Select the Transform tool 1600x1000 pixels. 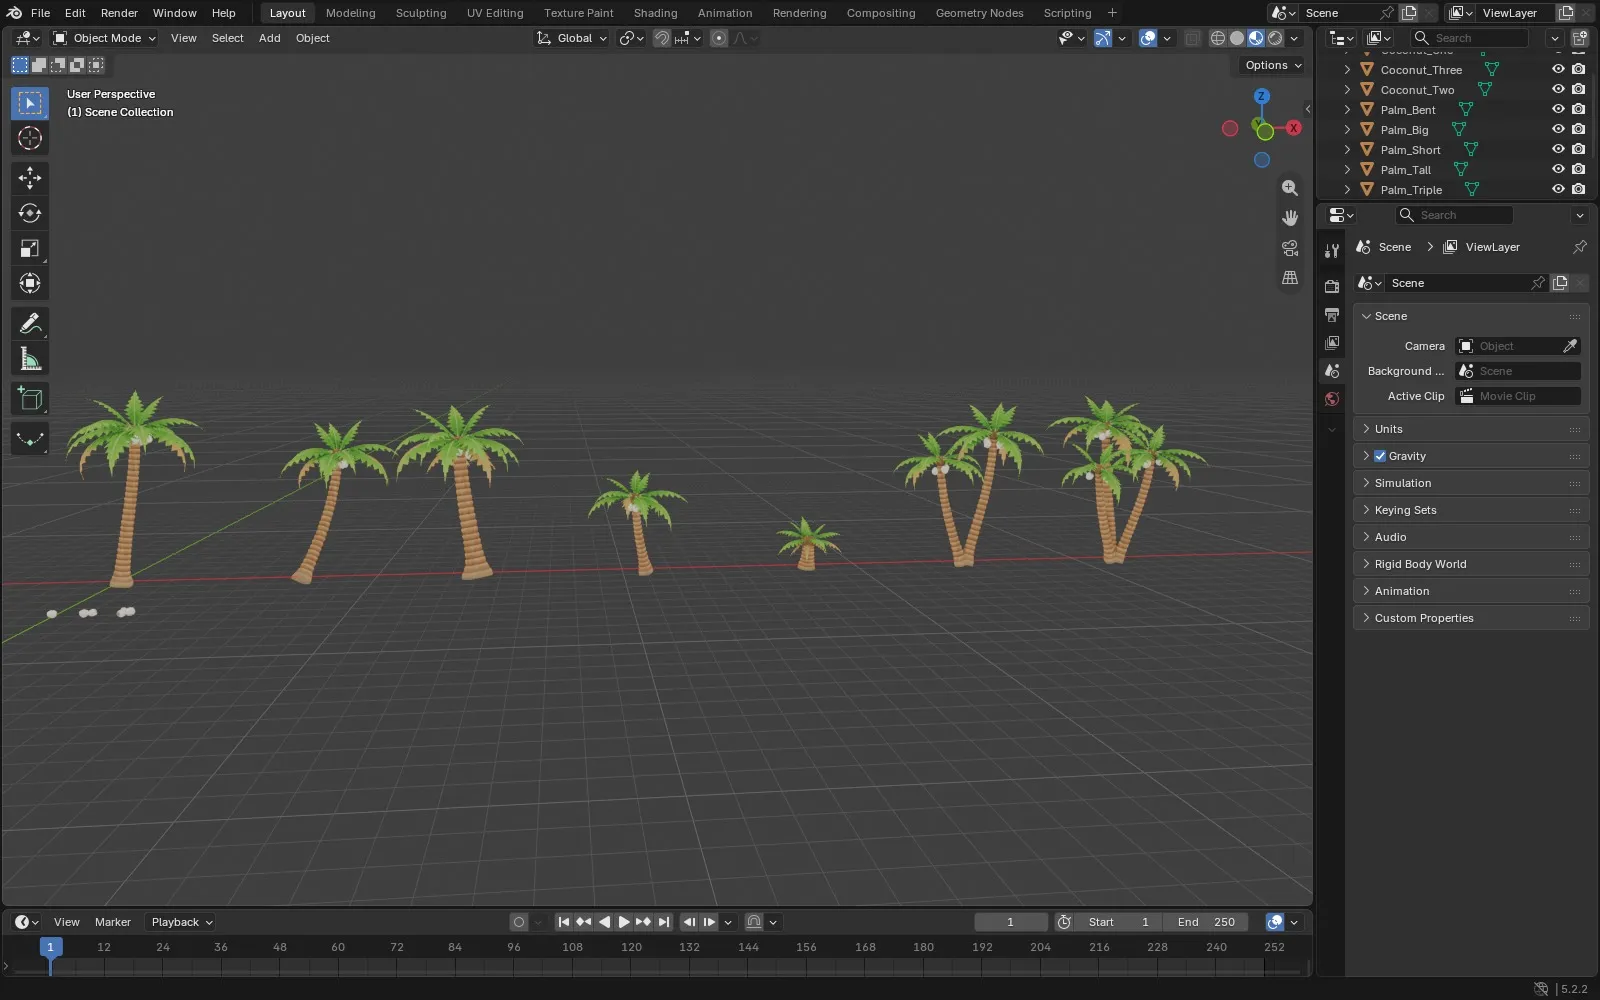click(x=30, y=283)
